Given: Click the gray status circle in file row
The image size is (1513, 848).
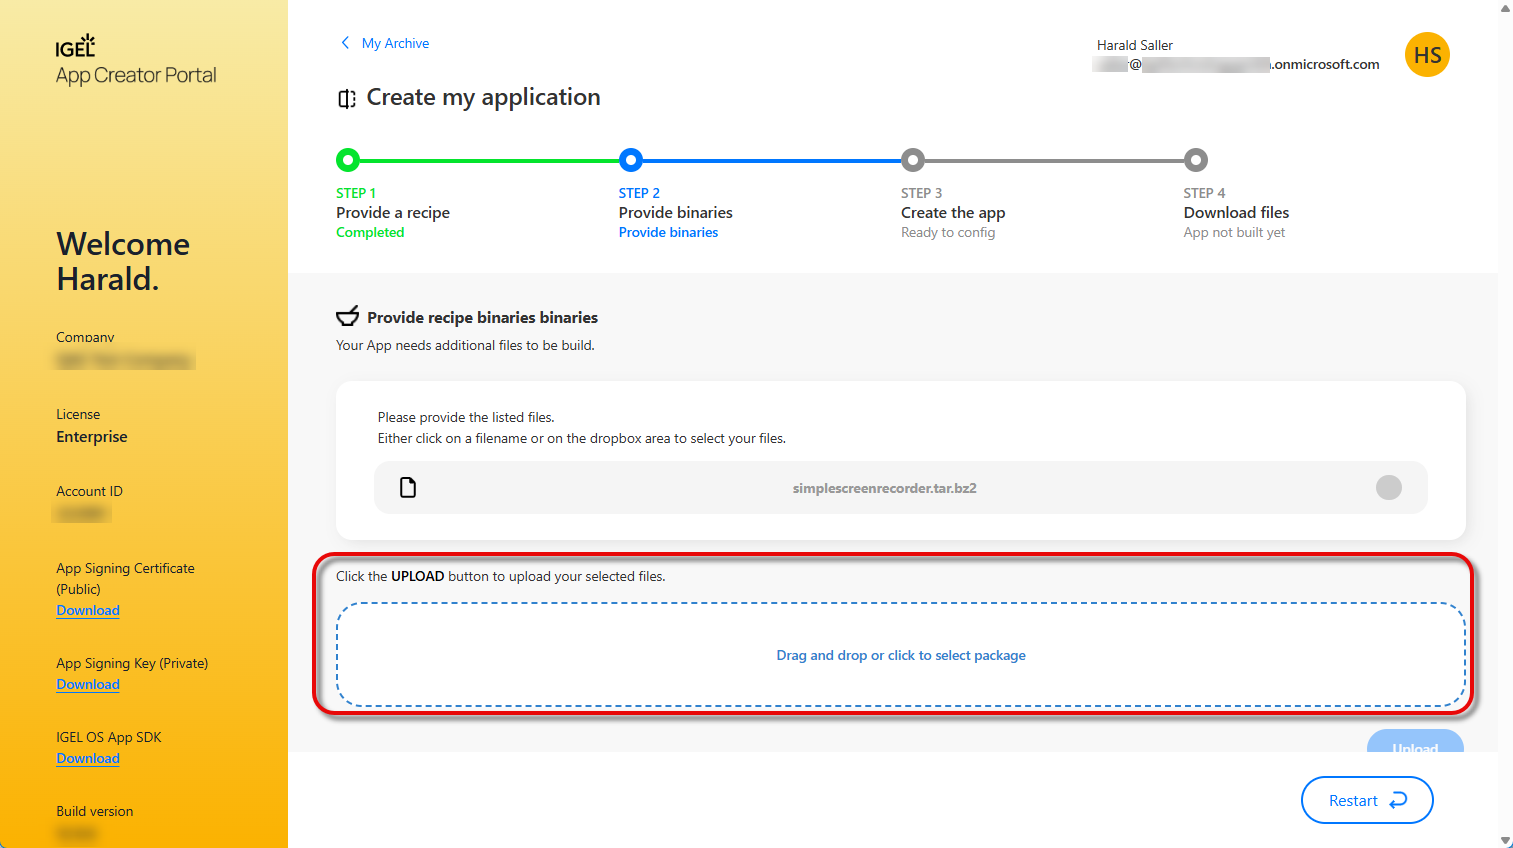Looking at the screenshot, I should coord(1388,487).
